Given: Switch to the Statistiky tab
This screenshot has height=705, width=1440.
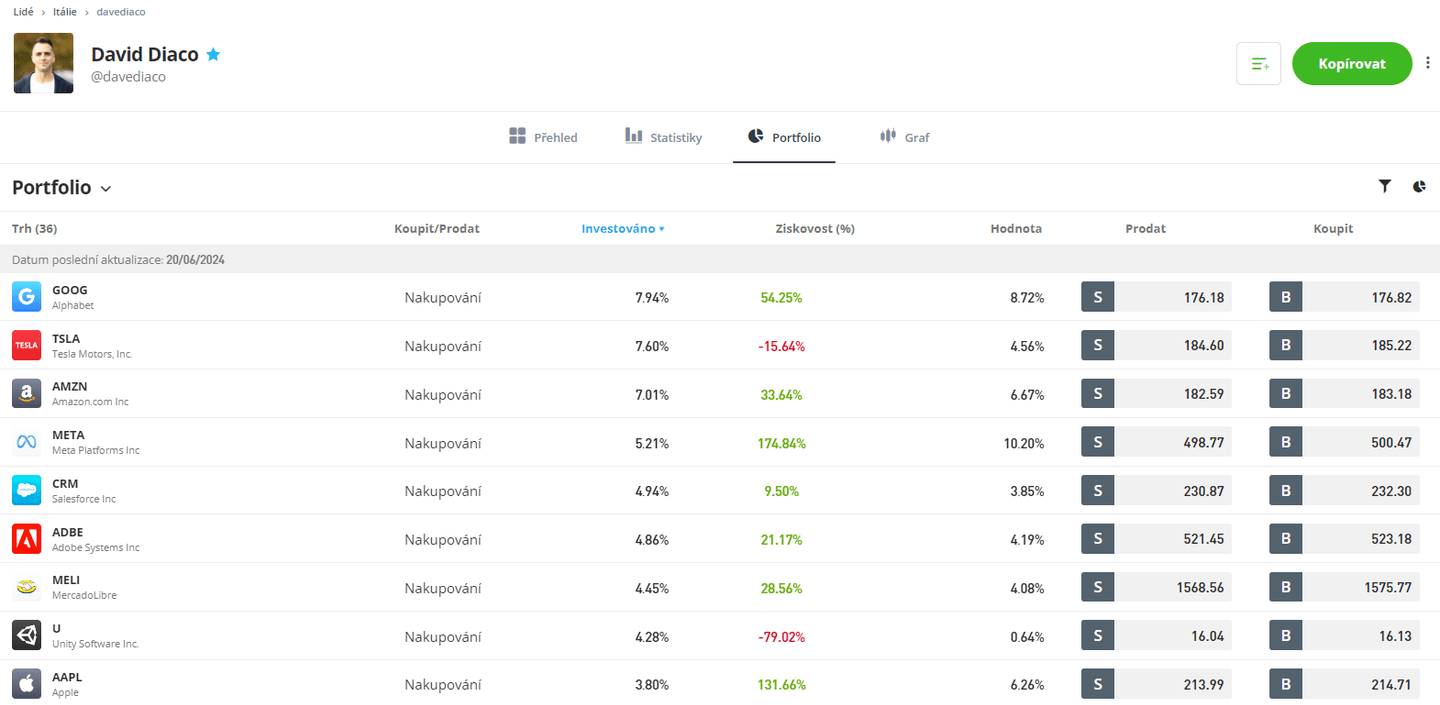Looking at the screenshot, I should click(x=664, y=137).
